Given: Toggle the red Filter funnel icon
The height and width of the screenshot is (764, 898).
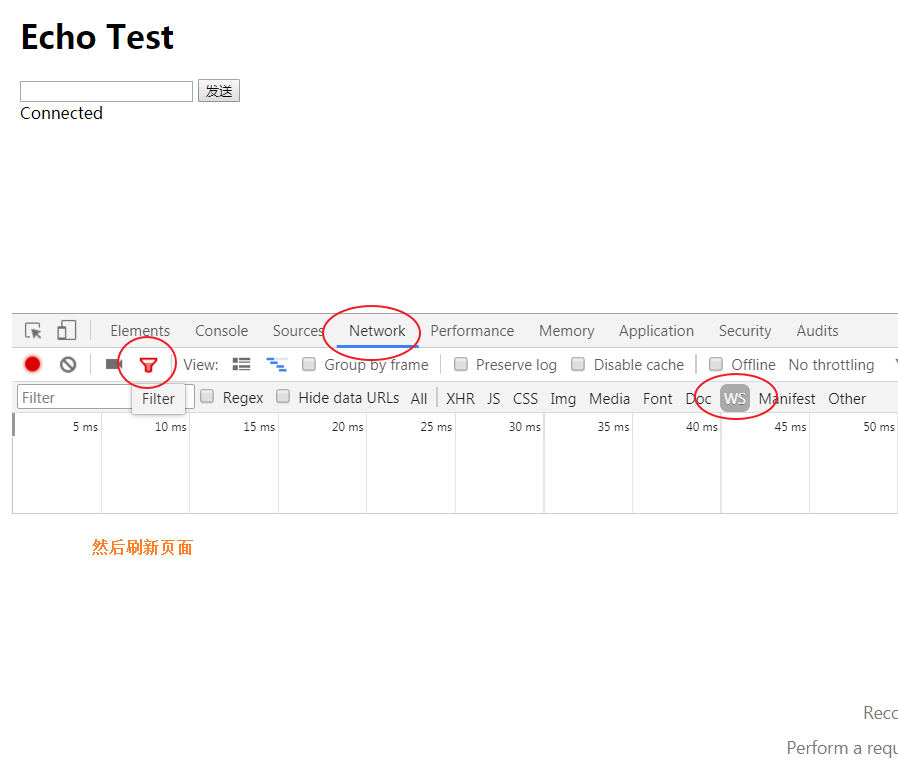Looking at the screenshot, I should (148, 365).
